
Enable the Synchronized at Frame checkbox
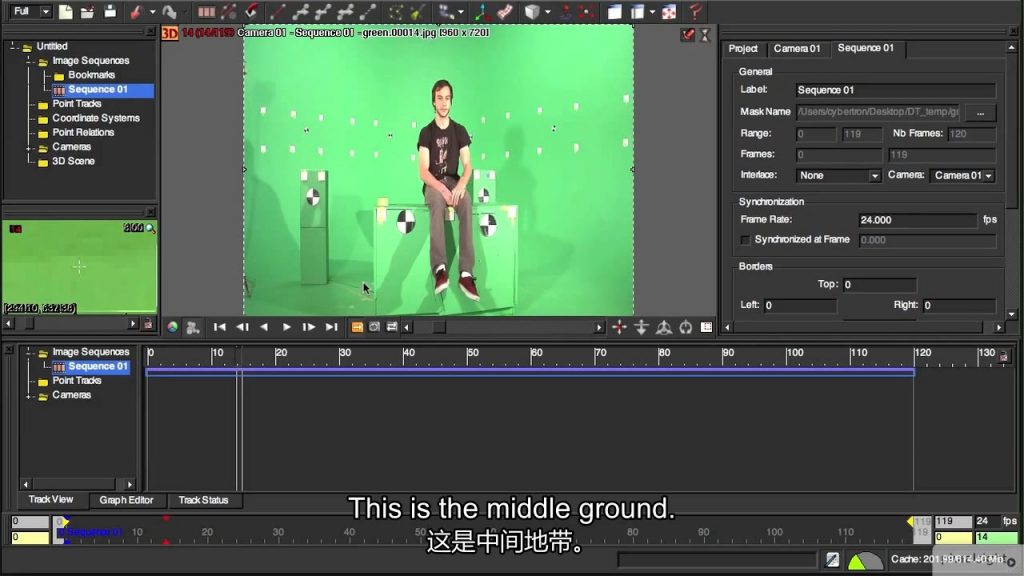click(745, 240)
